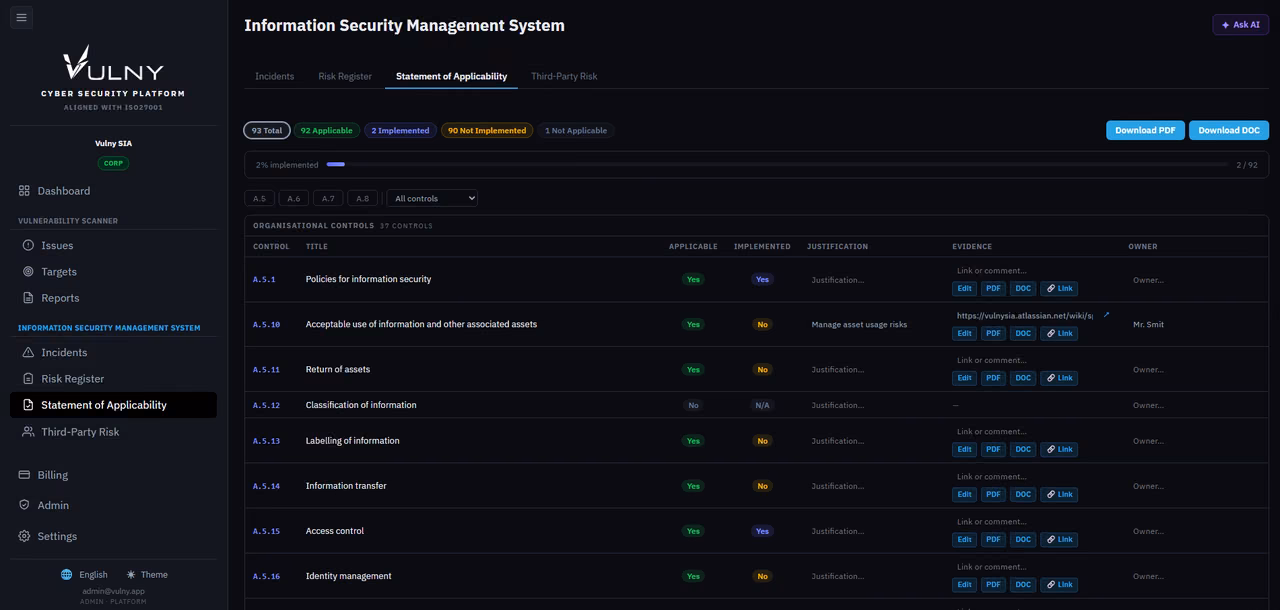Open Statement of Applicability in sidebar
The image size is (1280, 610).
coord(113,405)
